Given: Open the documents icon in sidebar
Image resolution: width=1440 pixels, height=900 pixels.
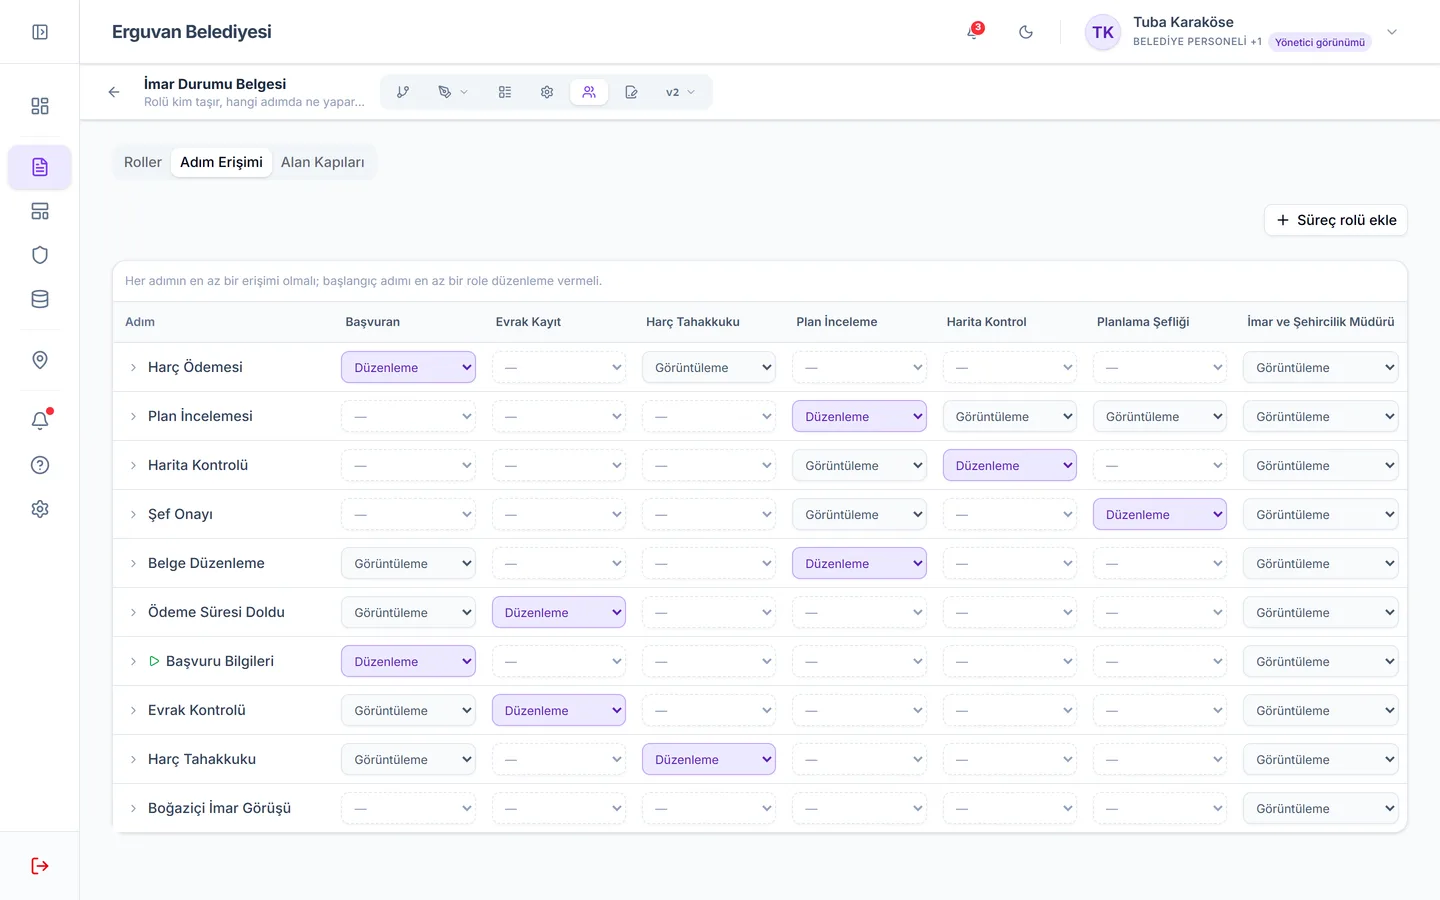Looking at the screenshot, I should [x=40, y=167].
